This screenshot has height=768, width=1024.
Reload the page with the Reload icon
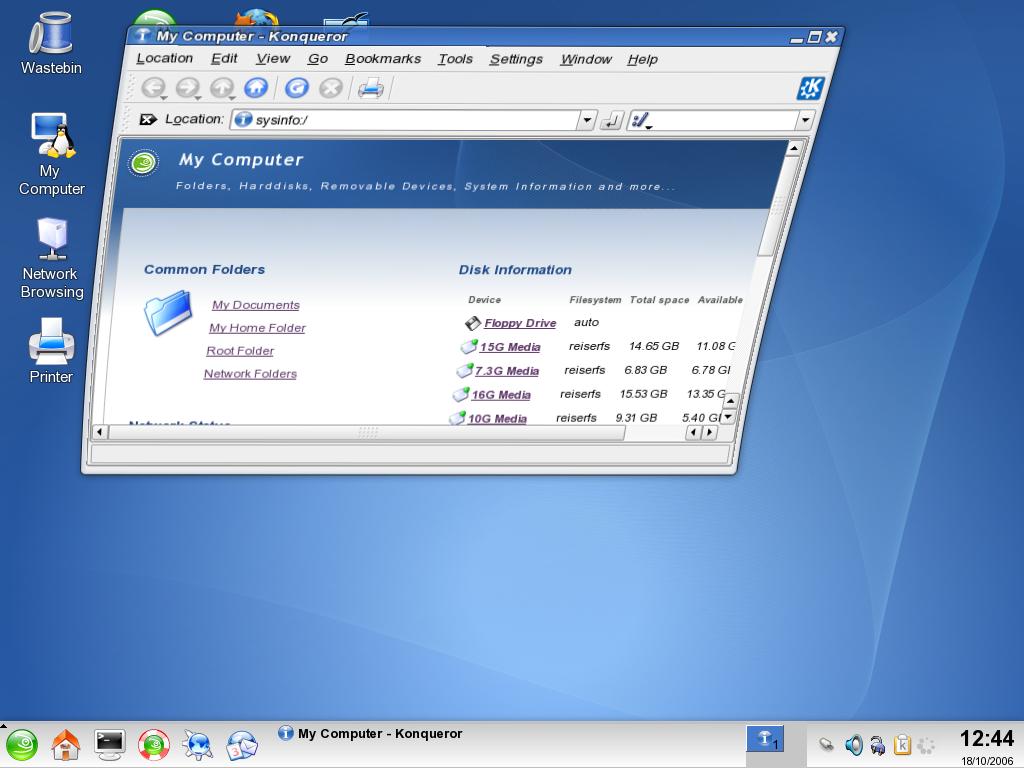(296, 88)
